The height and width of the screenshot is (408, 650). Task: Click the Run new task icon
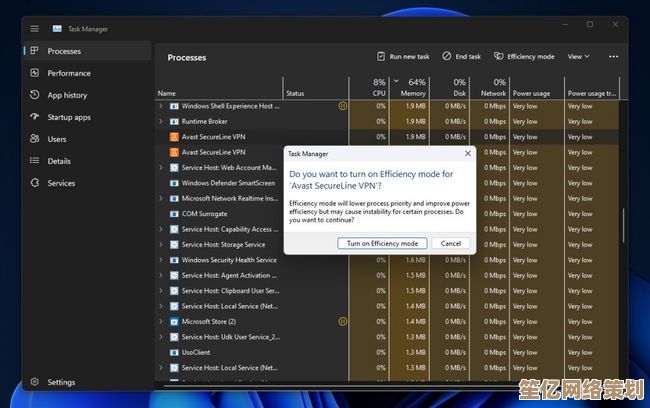381,56
